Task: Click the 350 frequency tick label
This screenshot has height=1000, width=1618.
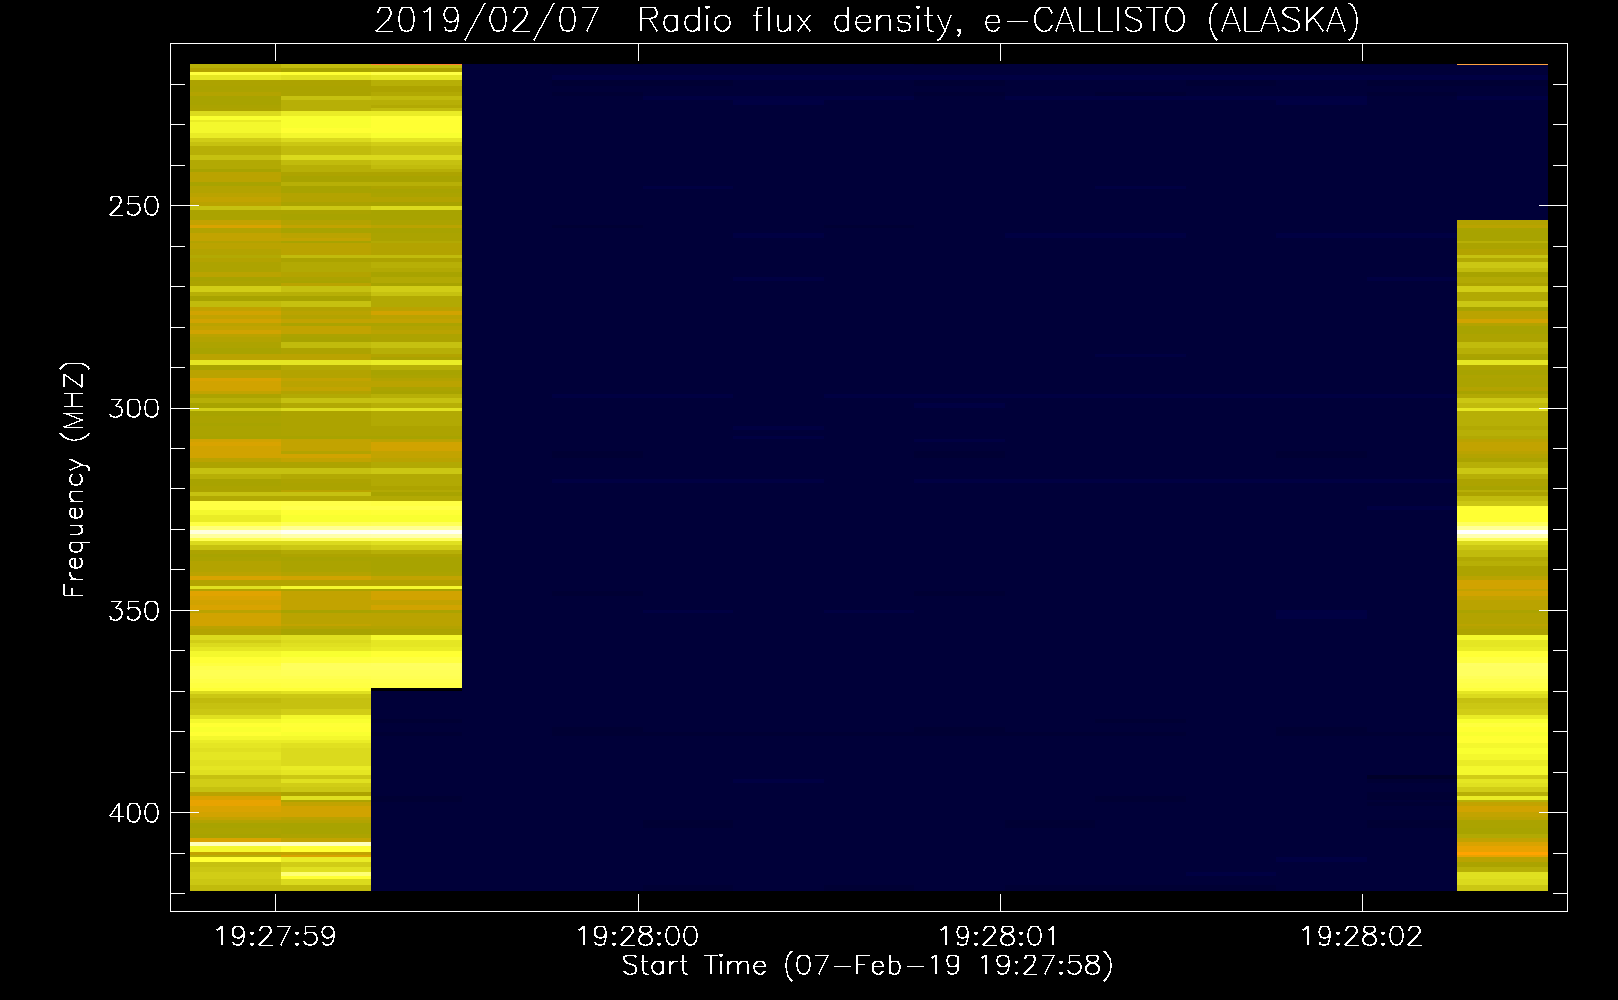Action: pyautogui.click(x=135, y=610)
